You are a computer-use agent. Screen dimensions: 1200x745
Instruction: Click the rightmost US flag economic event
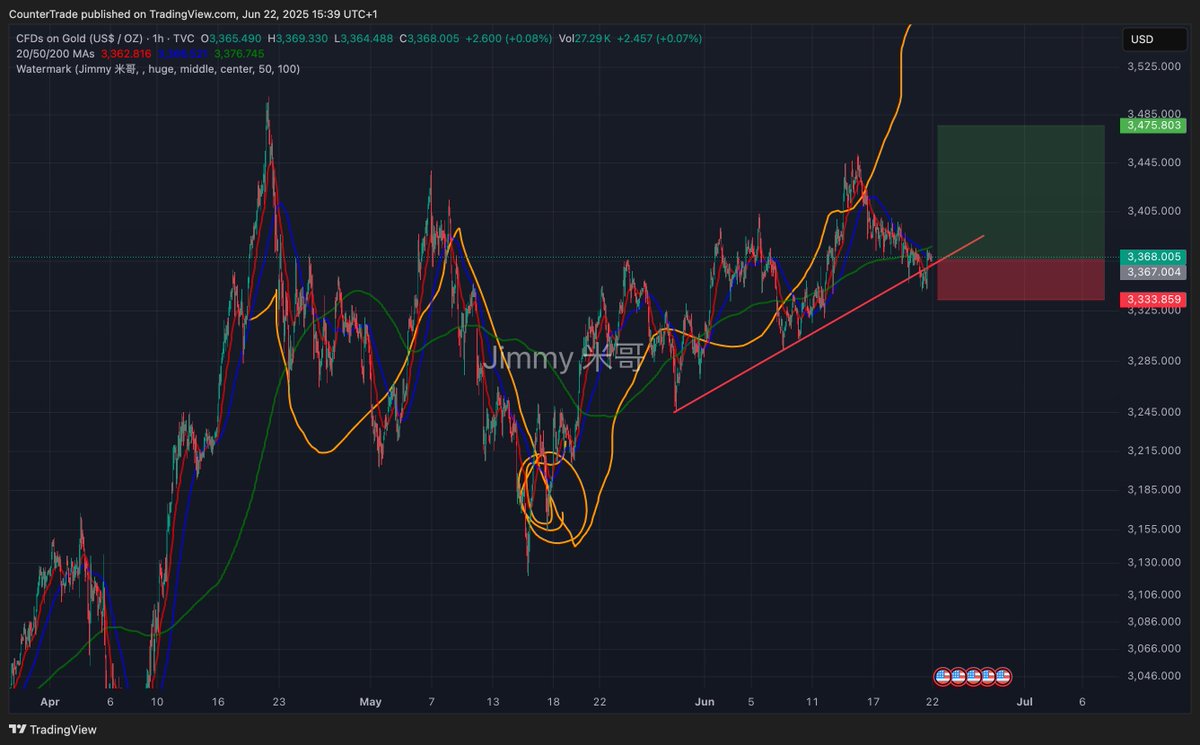(1004, 677)
